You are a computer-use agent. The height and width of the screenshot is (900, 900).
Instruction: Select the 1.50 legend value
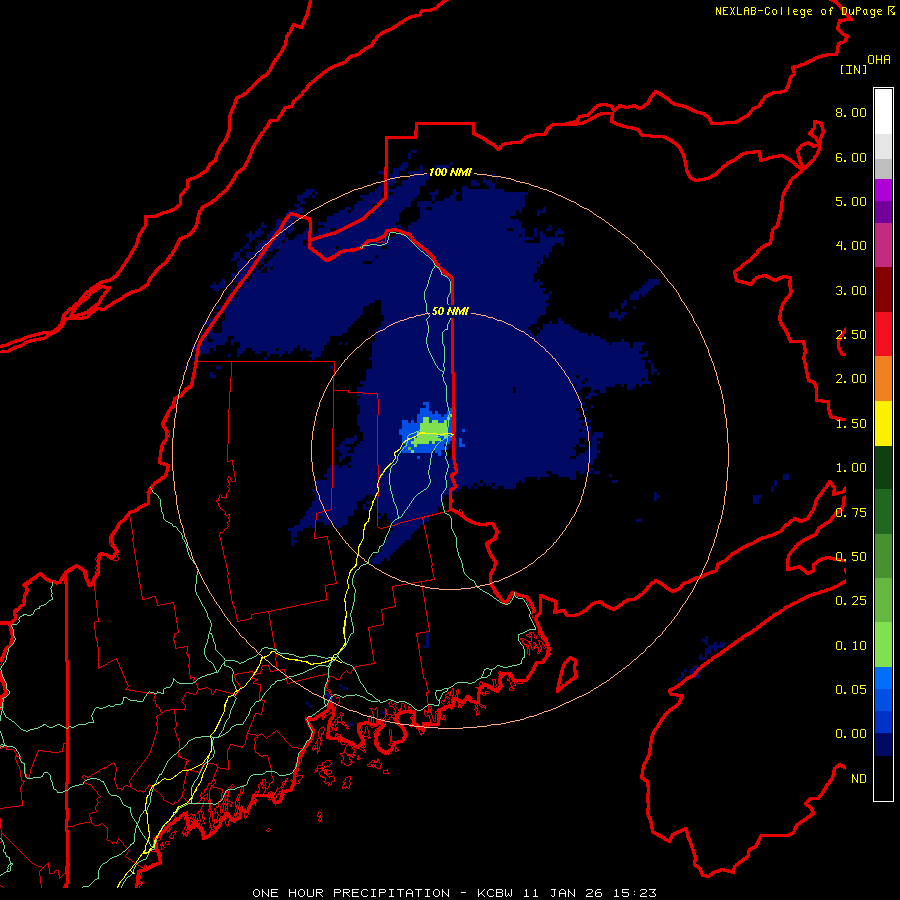(x=851, y=424)
